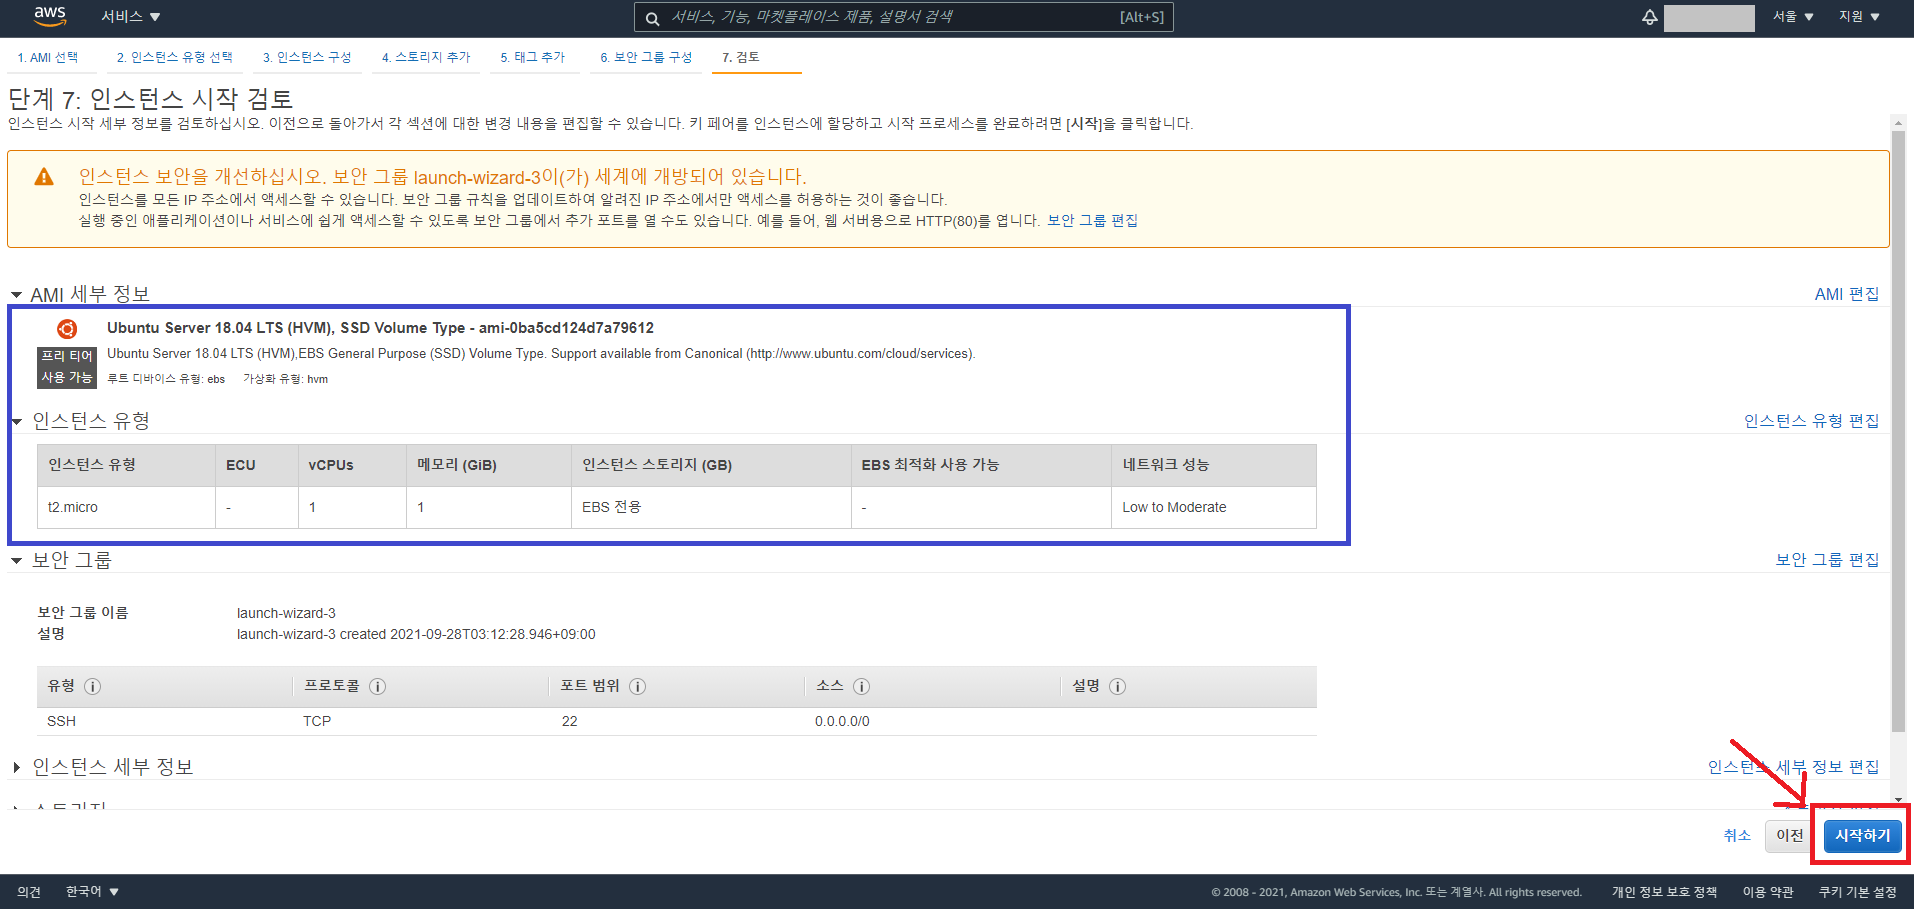Click the 의견 feedback link

29,892
